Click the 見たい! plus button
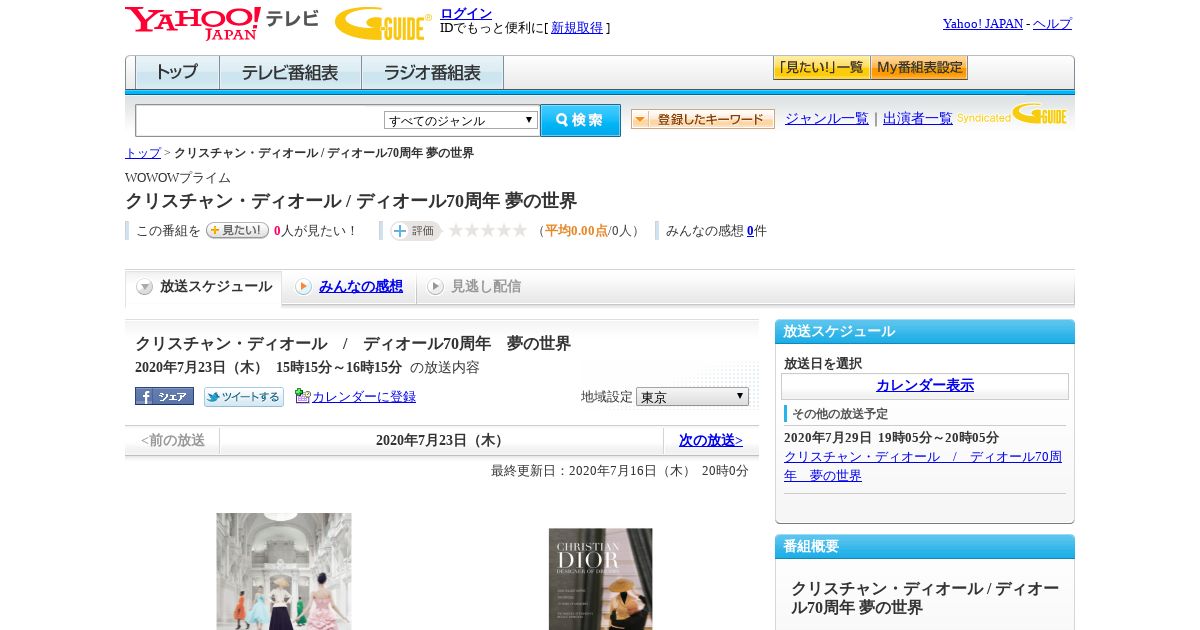This screenshot has height=630, width=1200. coord(237,230)
